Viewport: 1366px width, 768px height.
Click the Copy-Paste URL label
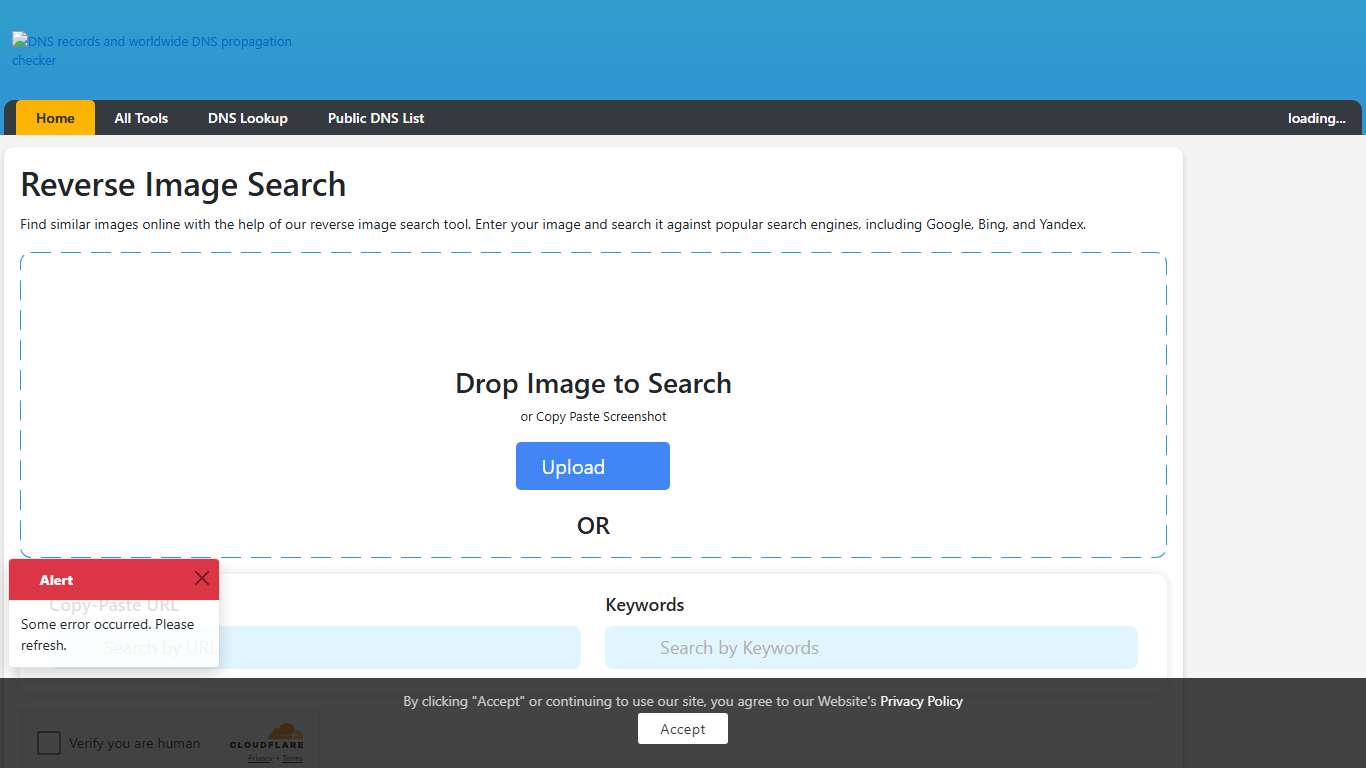pos(113,604)
